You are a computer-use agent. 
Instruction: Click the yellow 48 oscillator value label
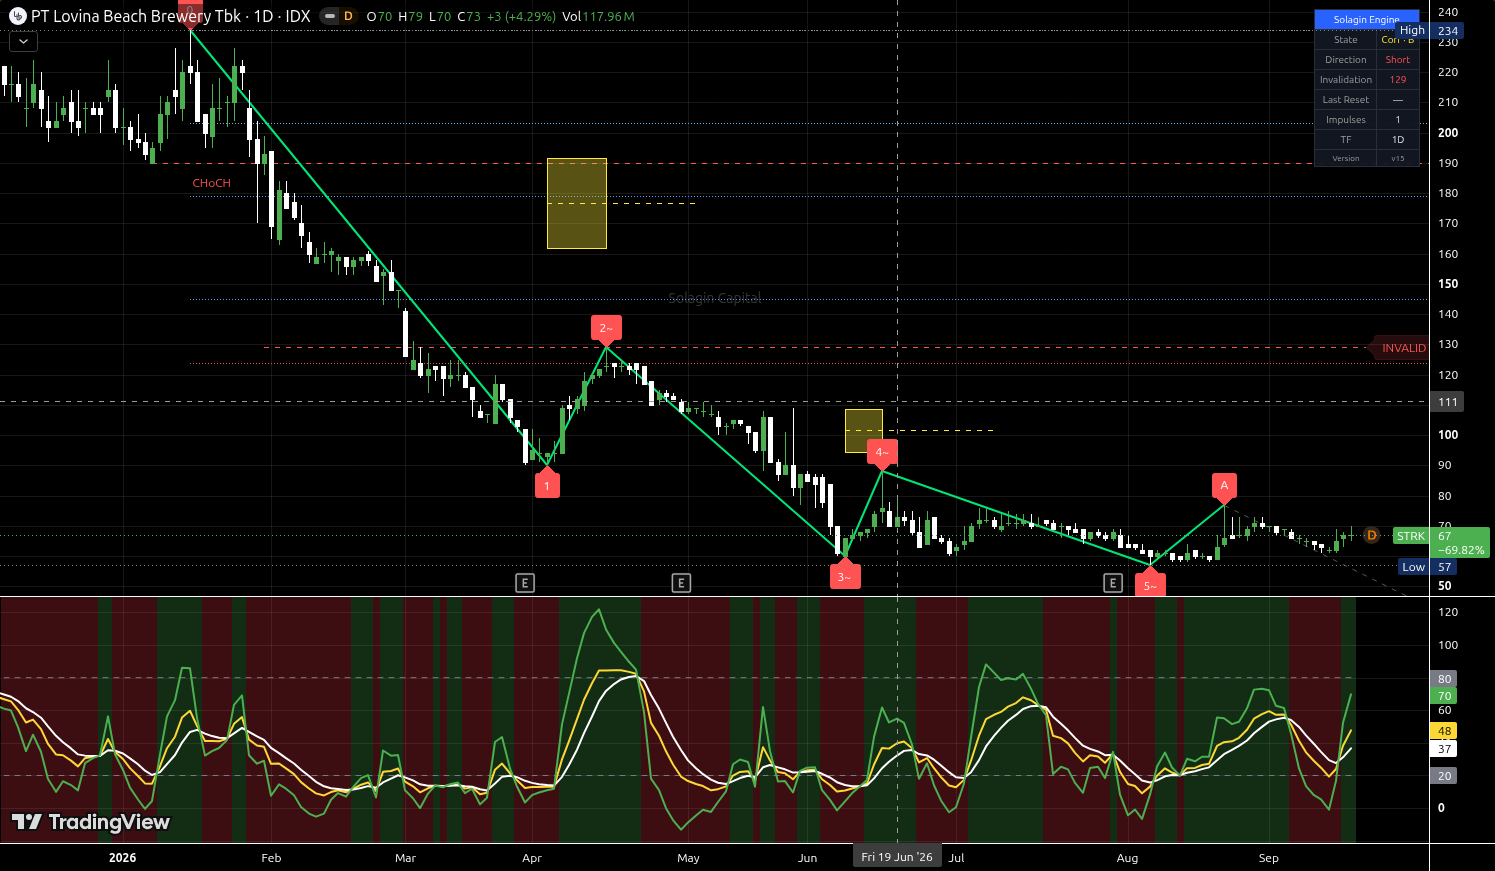click(1445, 731)
